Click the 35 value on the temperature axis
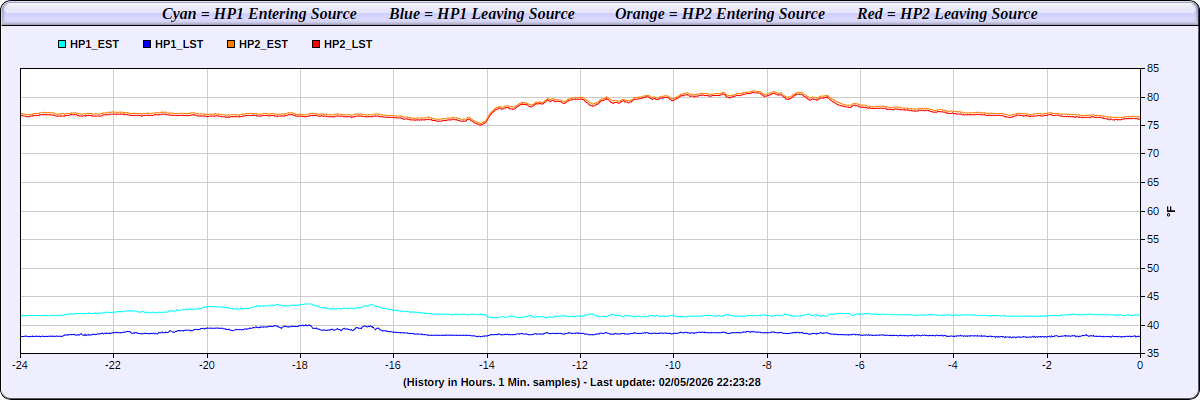 1152,354
